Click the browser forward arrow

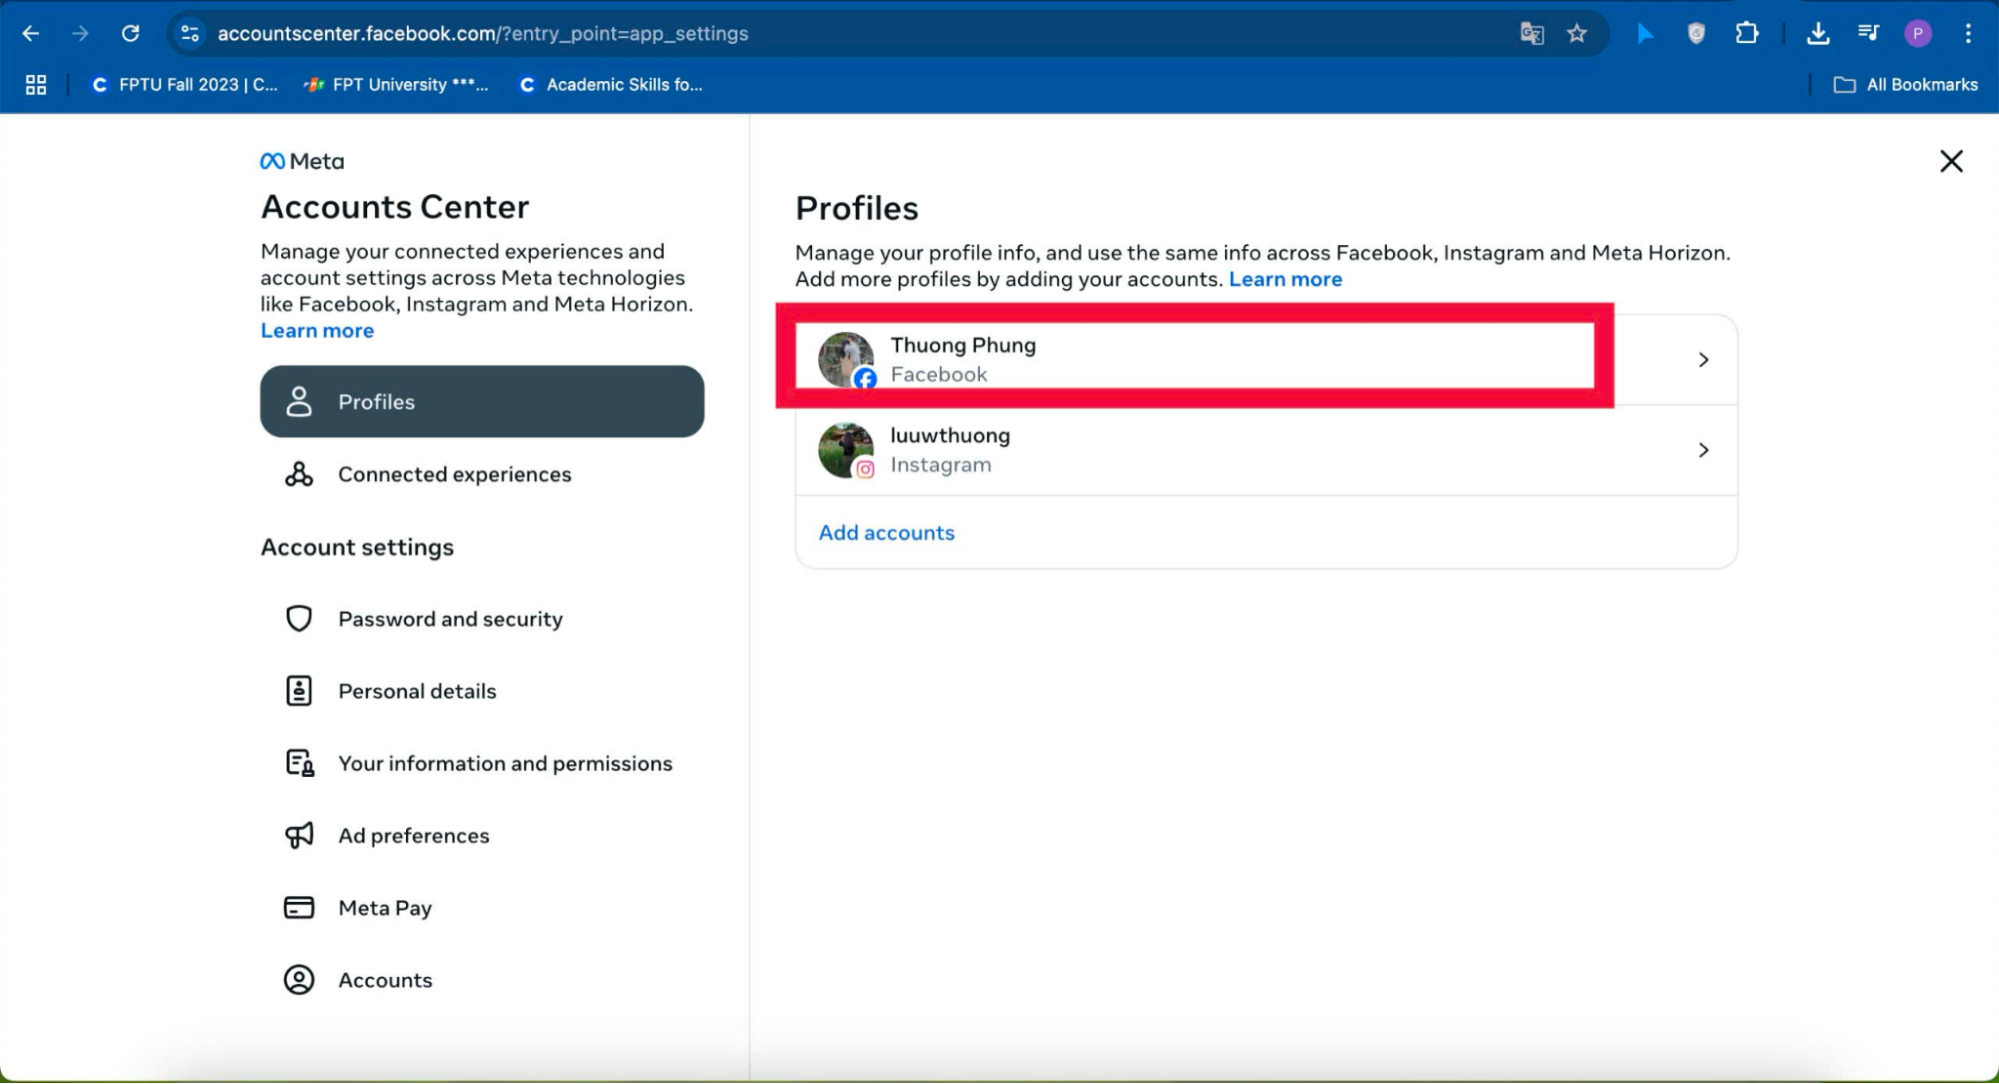click(80, 33)
